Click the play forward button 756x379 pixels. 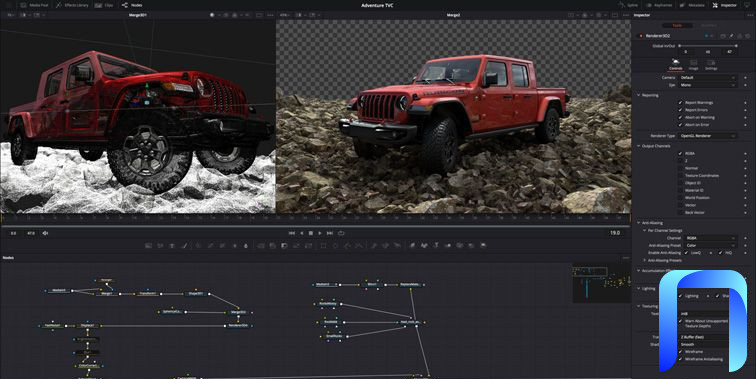coord(320,233)
